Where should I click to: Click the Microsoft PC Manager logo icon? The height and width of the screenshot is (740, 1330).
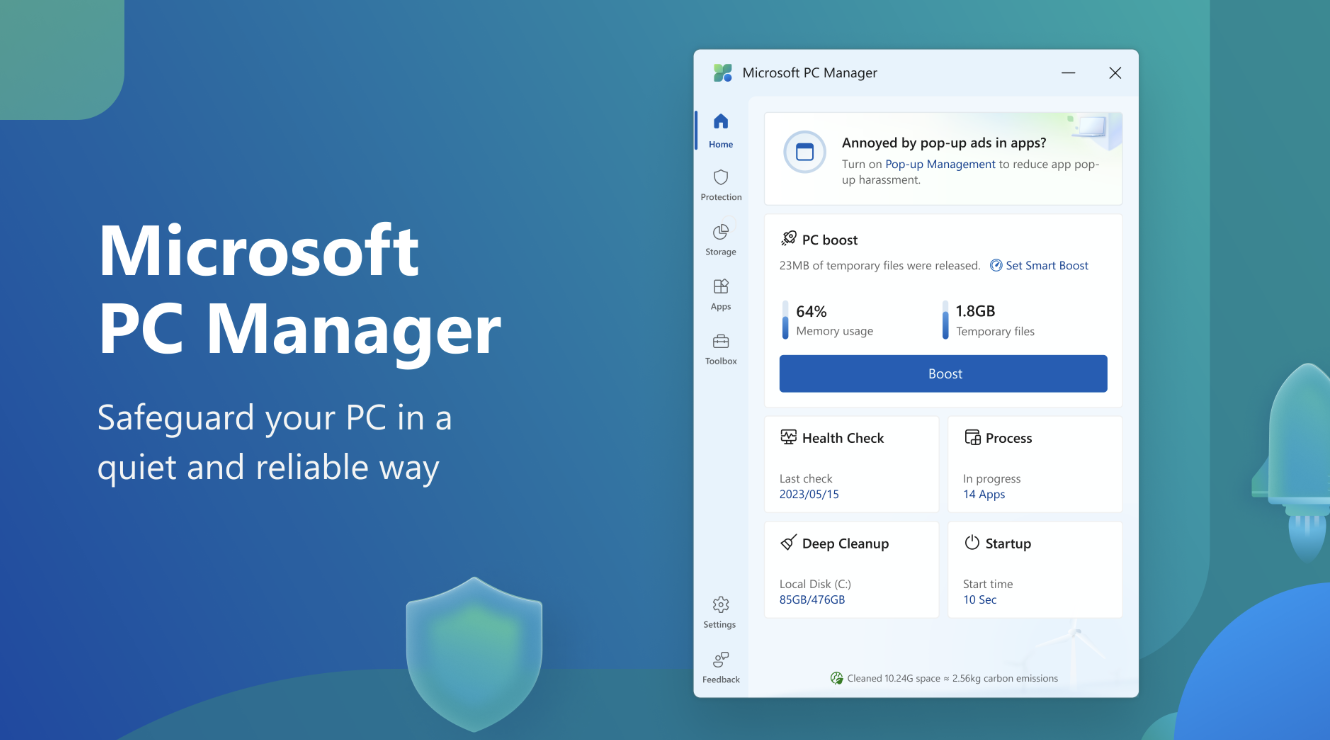(722, 73)
